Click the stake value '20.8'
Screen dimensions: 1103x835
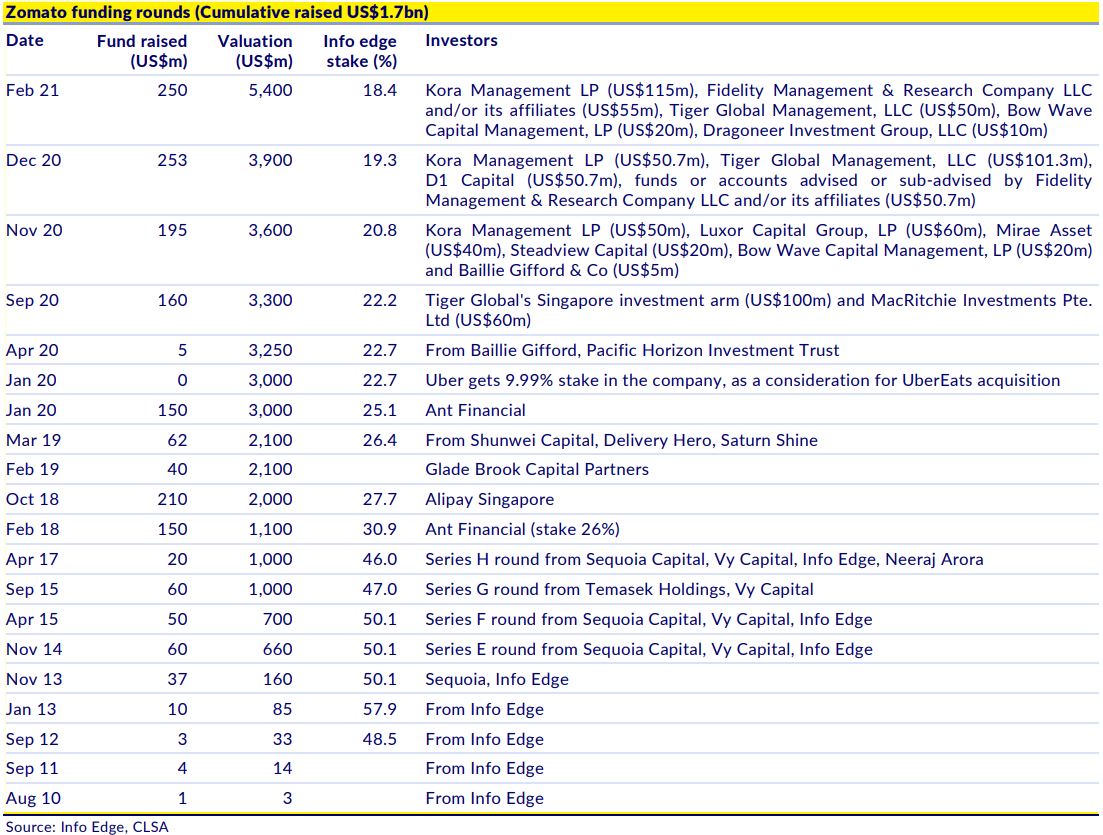point(380,231)
